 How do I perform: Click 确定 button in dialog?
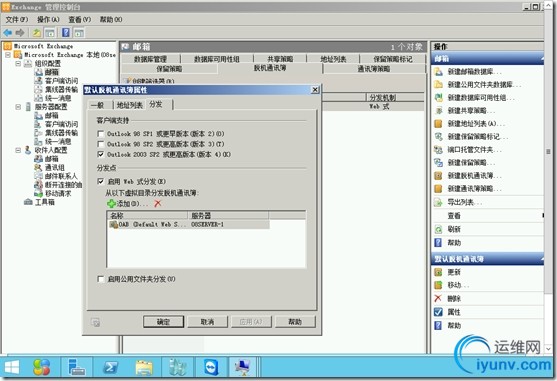(163, 322)
